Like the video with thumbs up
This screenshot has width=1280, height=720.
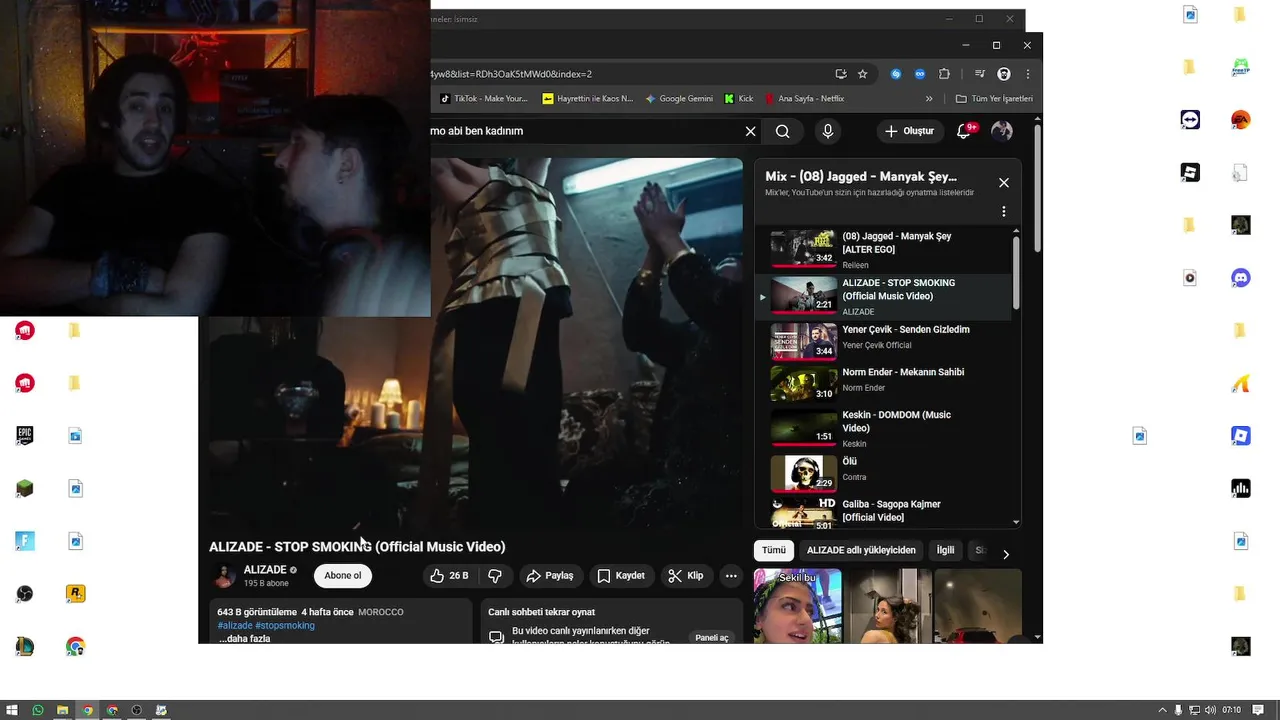click(448, 576)
